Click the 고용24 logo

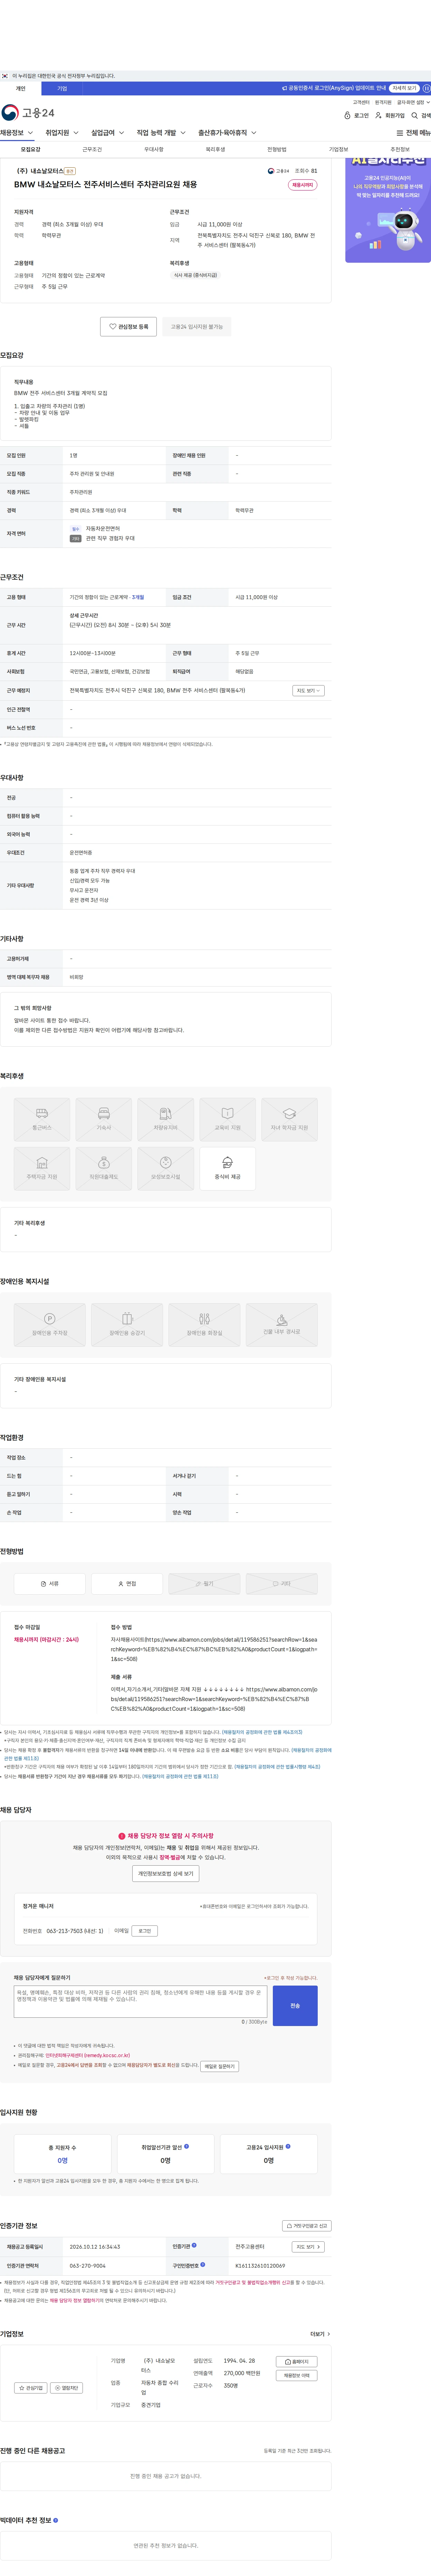click(x=28, y=113)
